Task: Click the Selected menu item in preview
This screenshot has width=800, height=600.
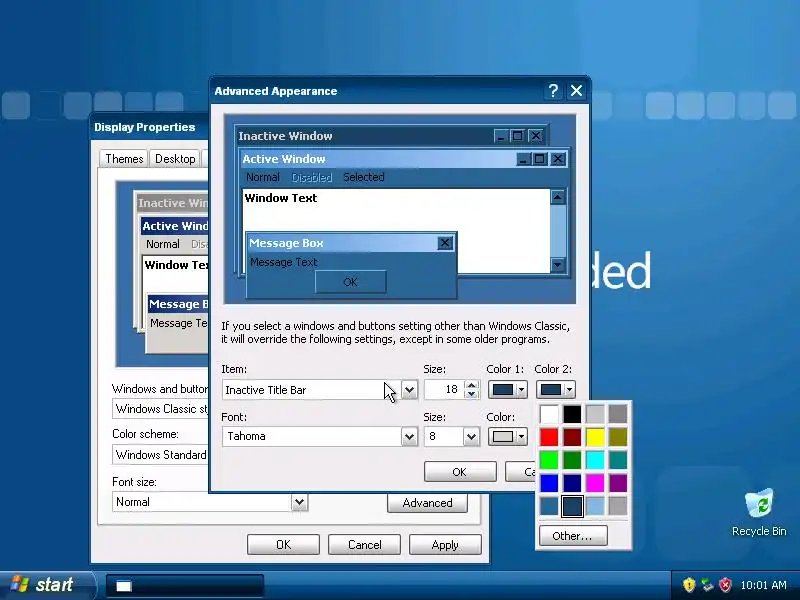Action: [364, 178]
